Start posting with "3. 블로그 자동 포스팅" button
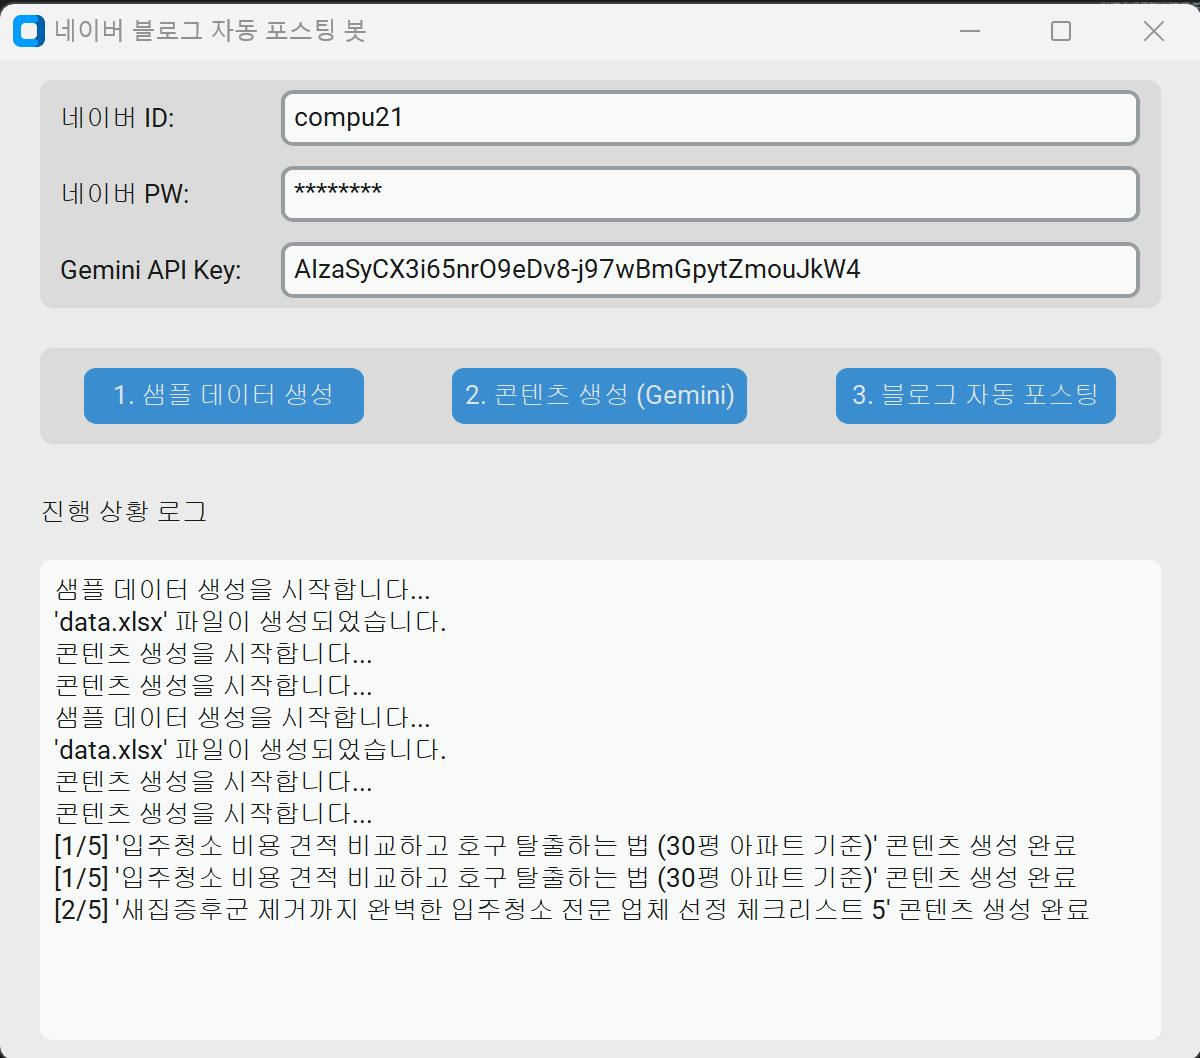The width and height of the screenshot is (1200, 1058). 975,396
